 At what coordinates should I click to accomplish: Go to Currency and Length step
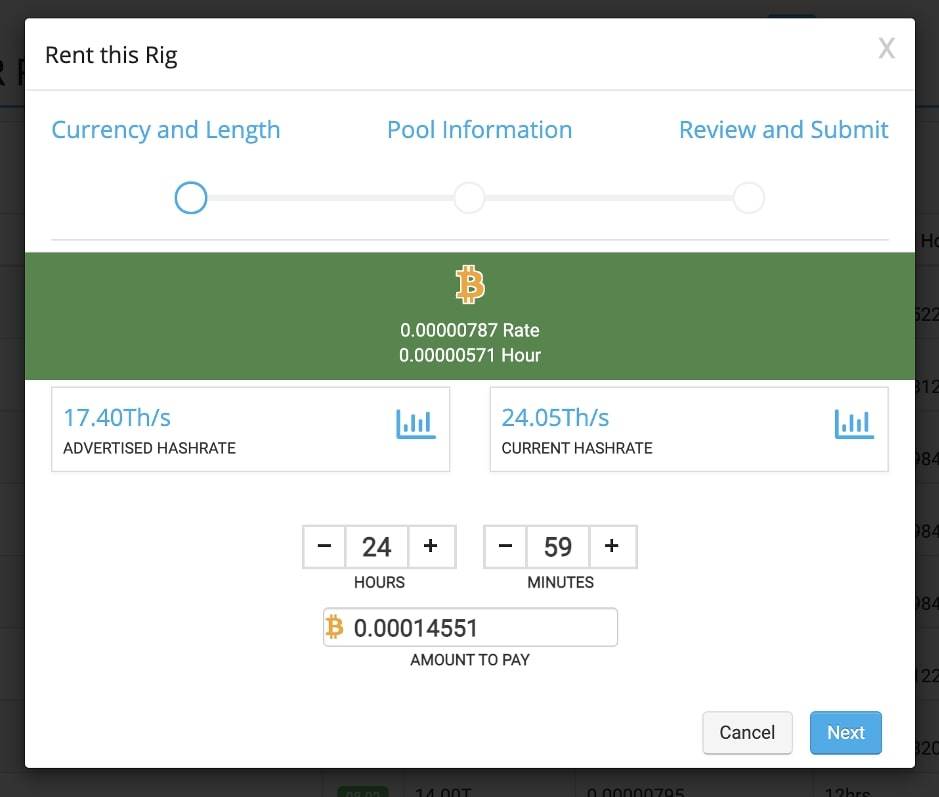tap(166, 130)
